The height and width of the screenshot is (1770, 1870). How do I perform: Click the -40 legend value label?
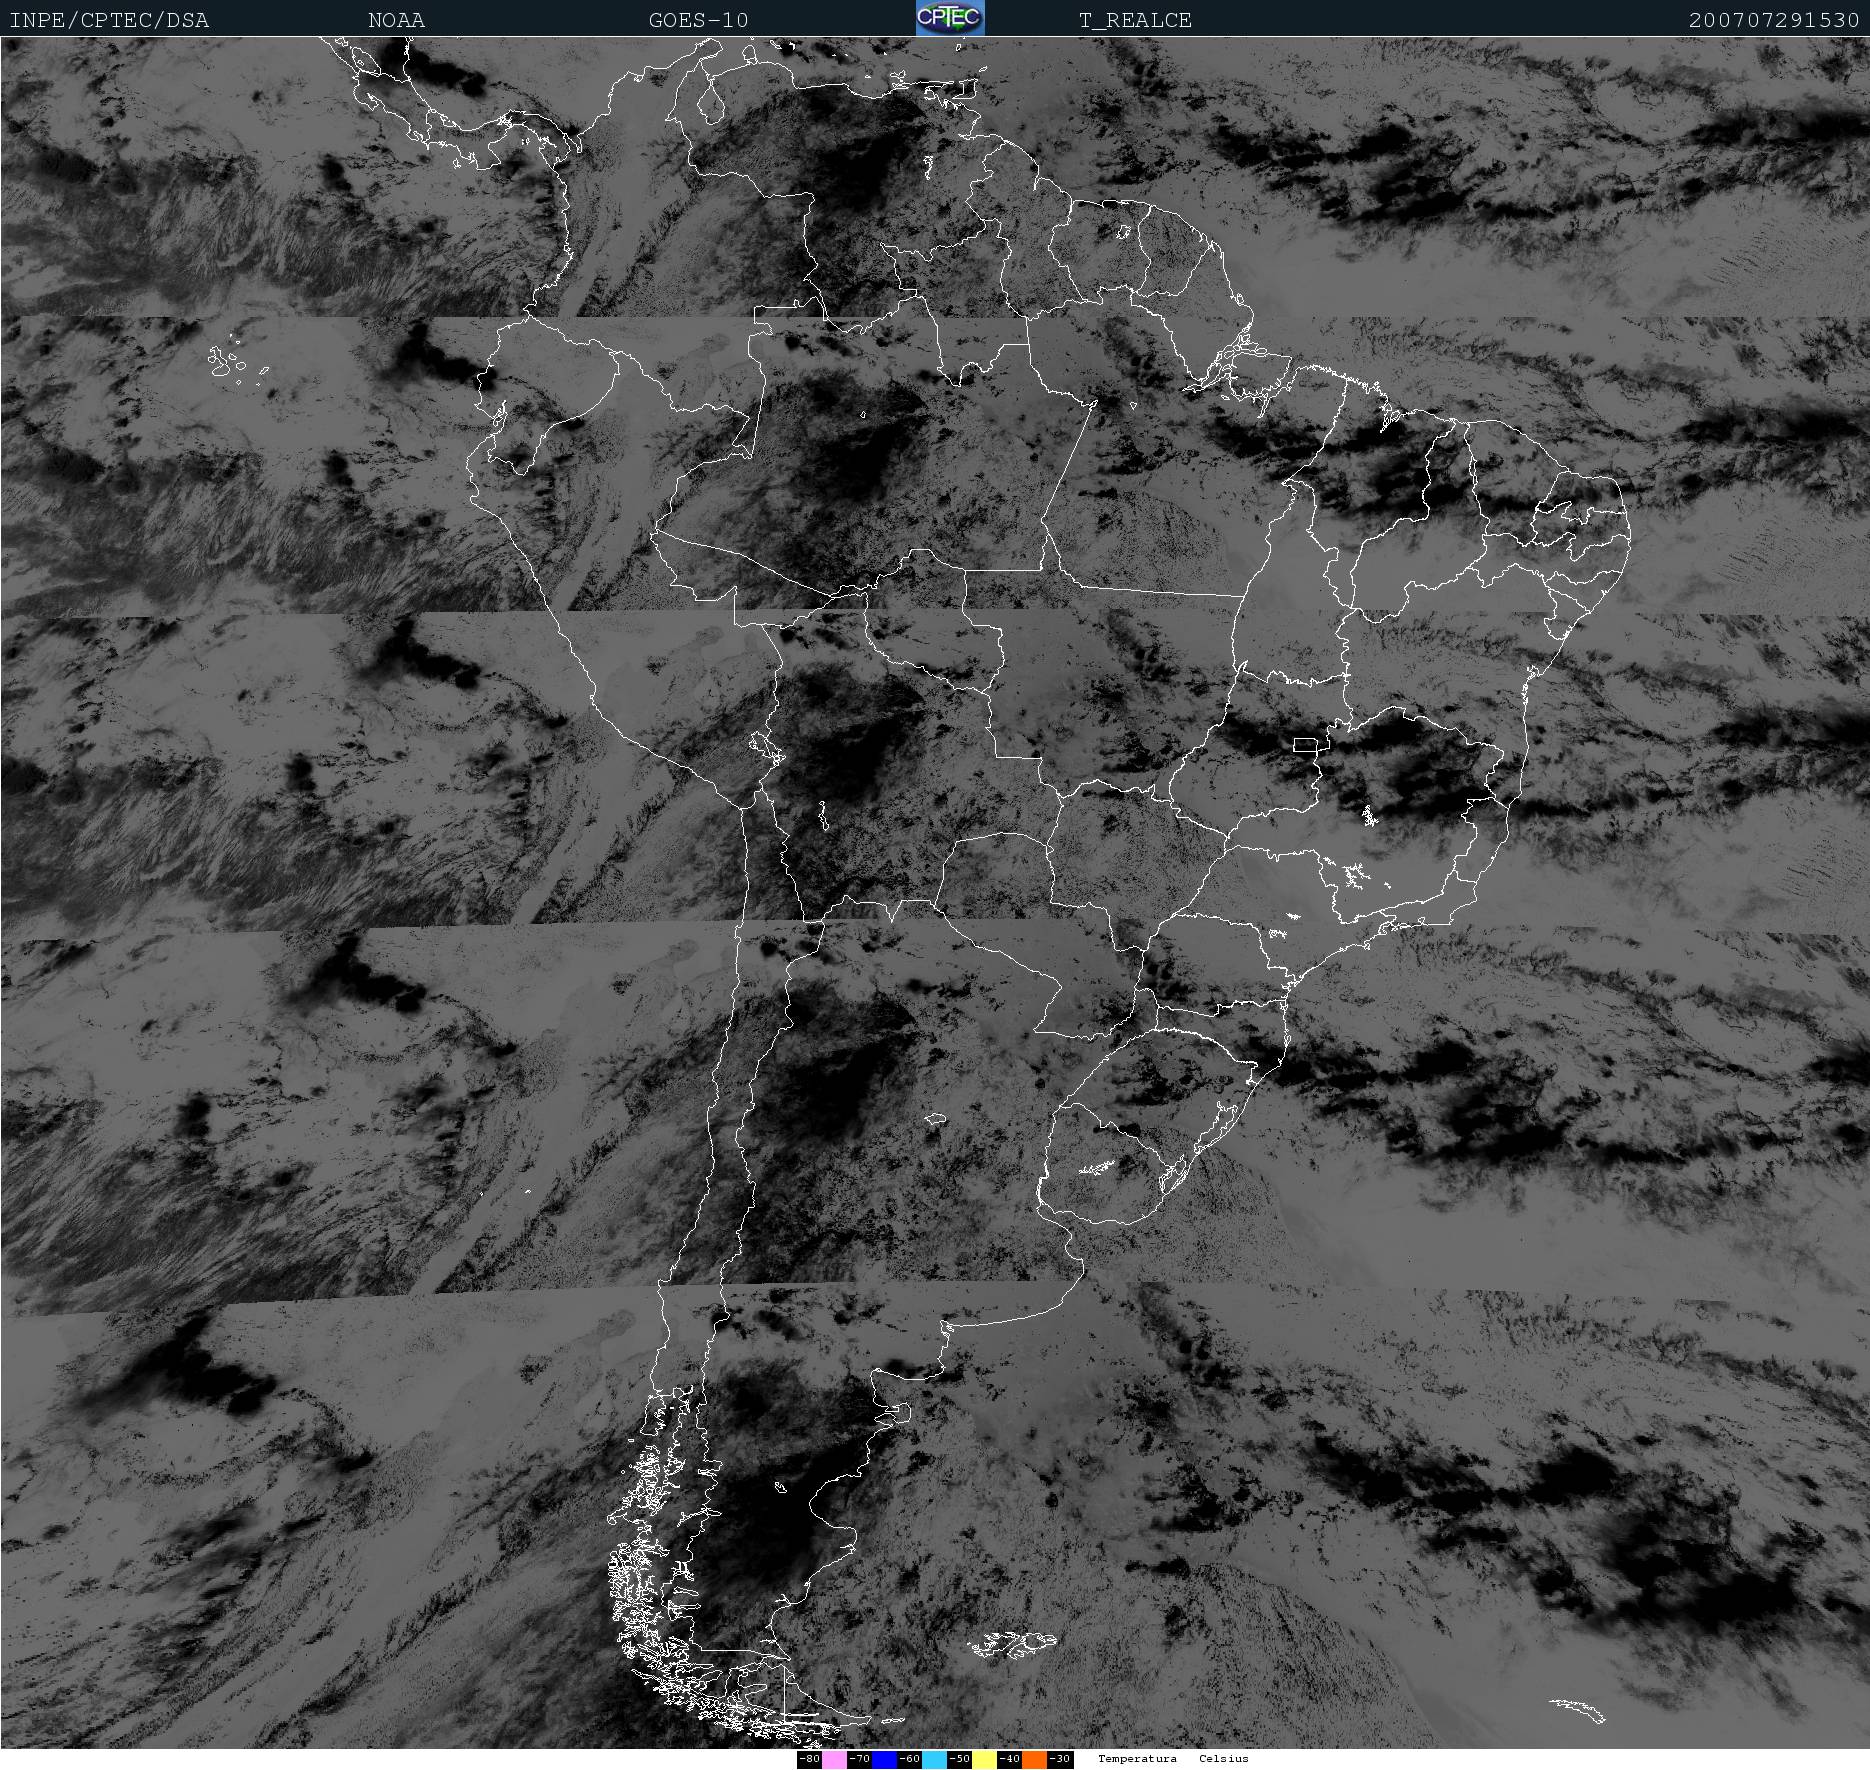tap(1009, 1759)
